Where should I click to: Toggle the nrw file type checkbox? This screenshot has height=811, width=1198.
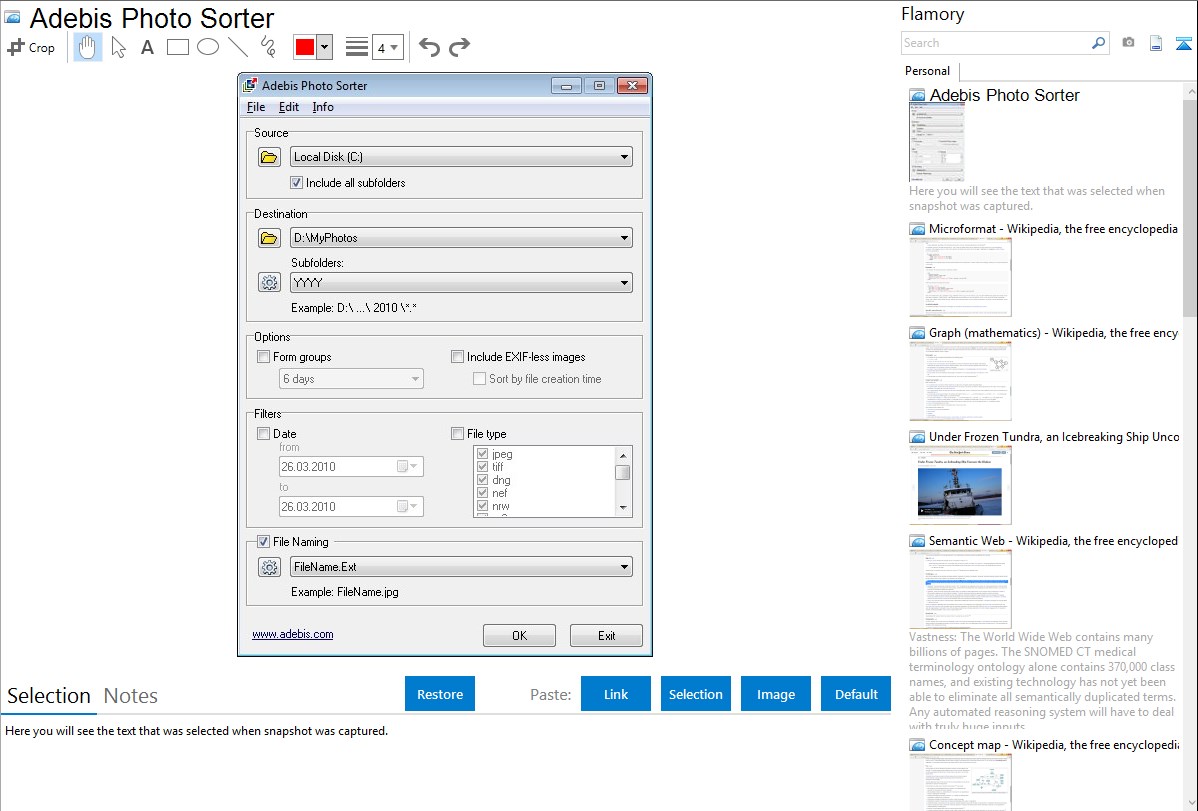tap(482, 506)
